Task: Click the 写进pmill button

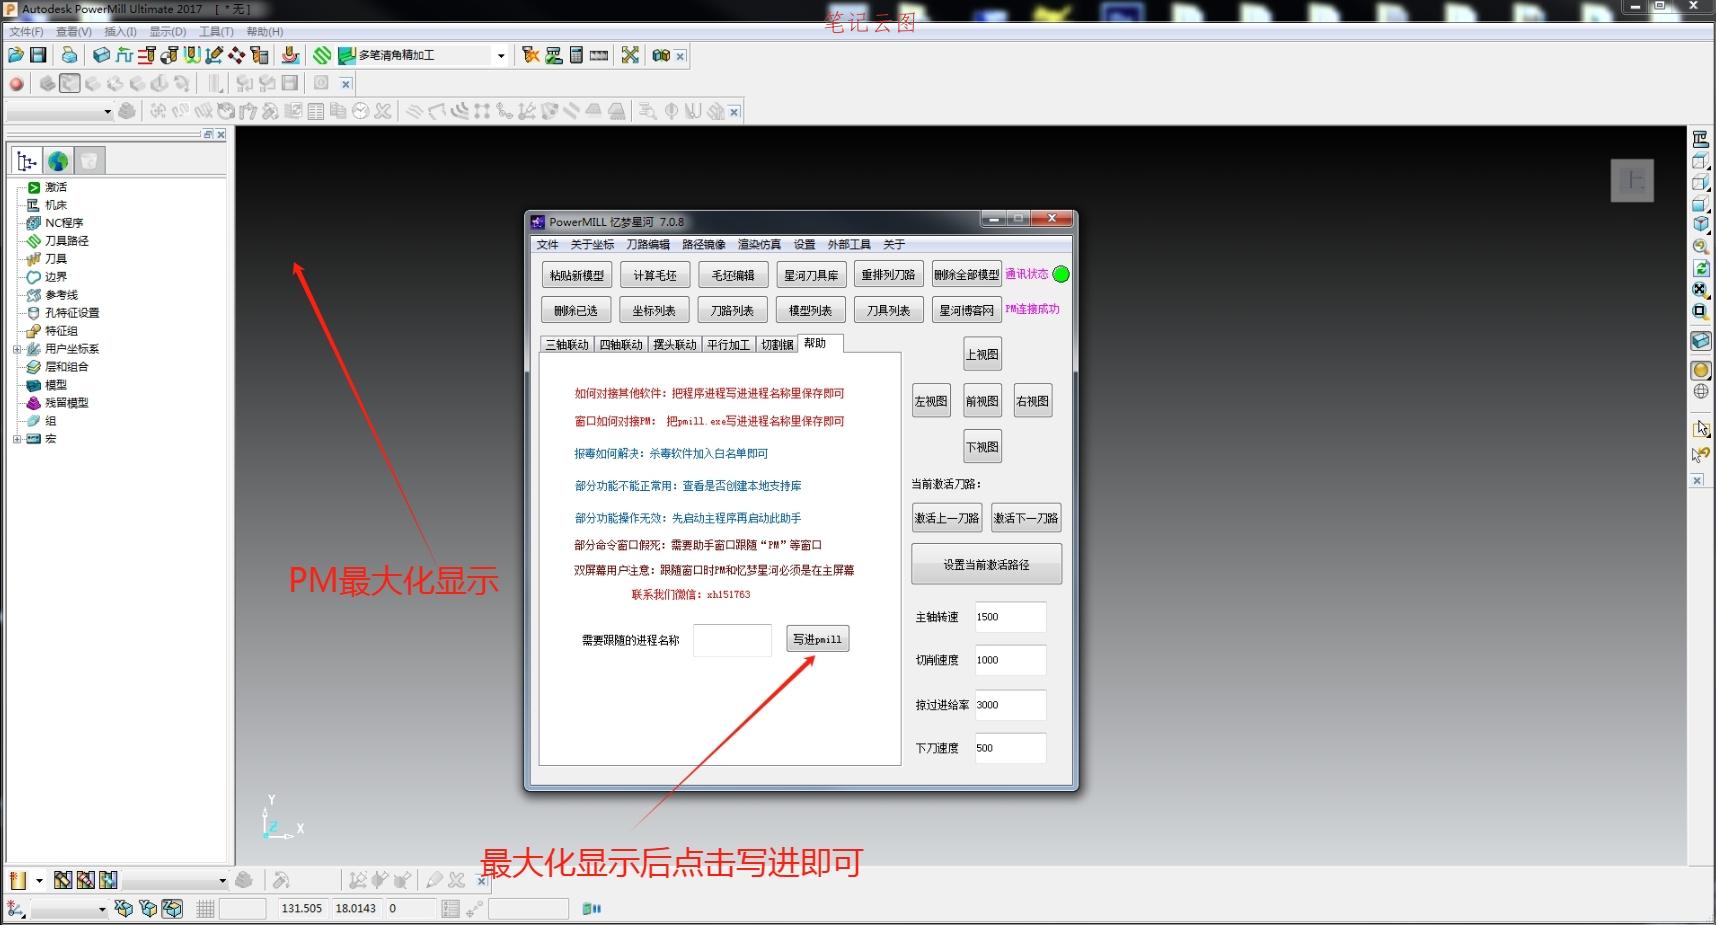Action: (x=817, y=639)
